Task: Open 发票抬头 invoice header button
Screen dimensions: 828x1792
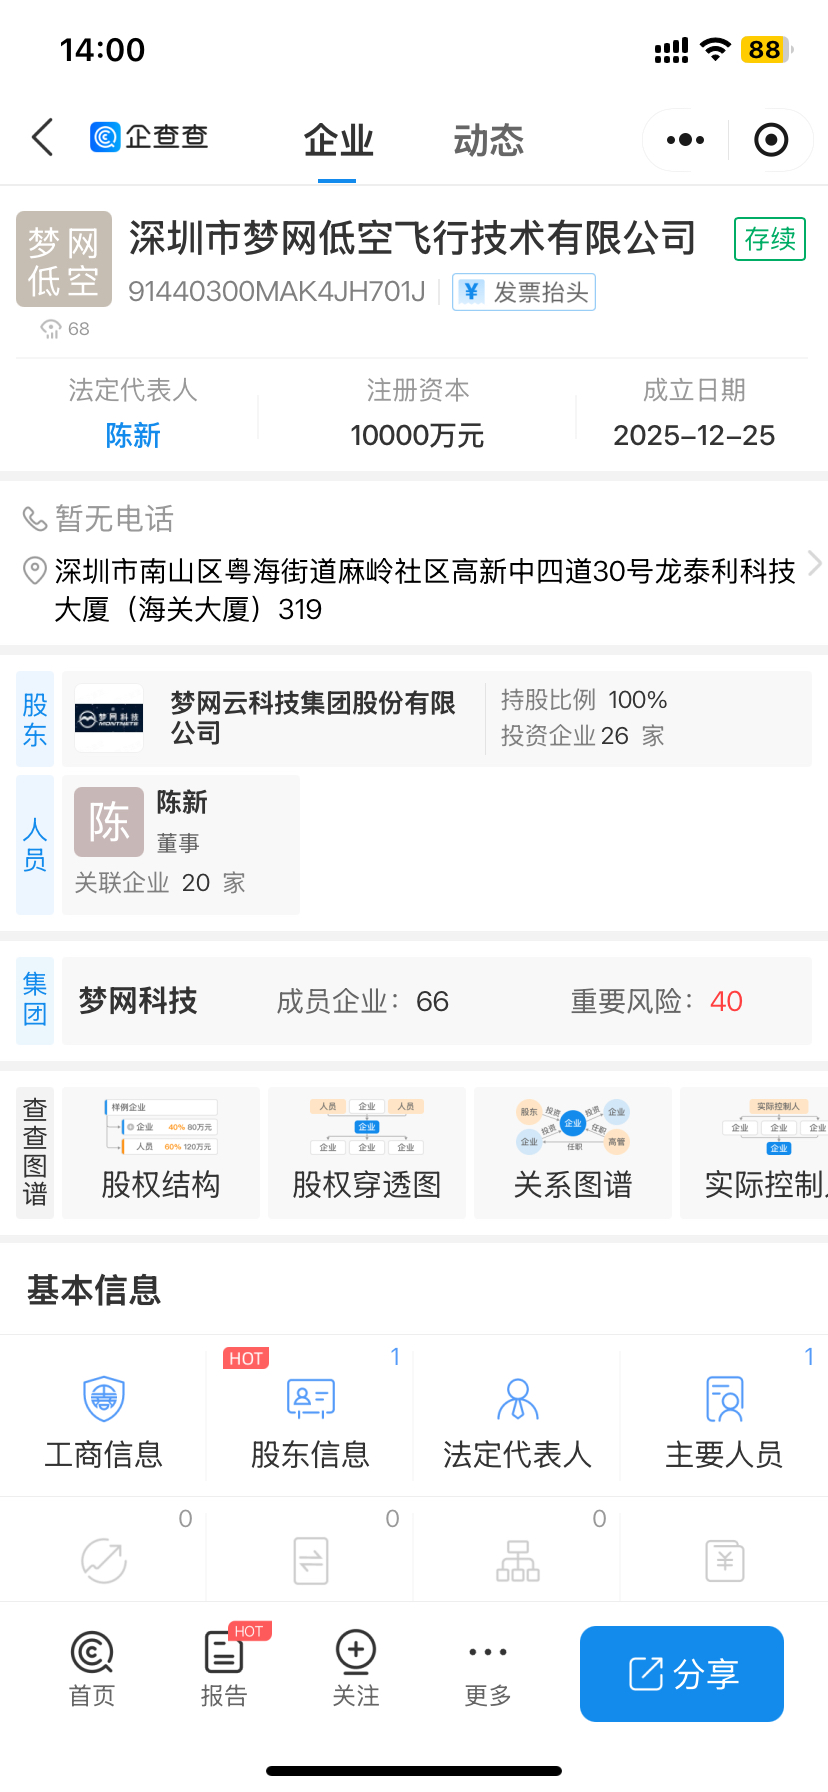Action: tap(524, 292)
